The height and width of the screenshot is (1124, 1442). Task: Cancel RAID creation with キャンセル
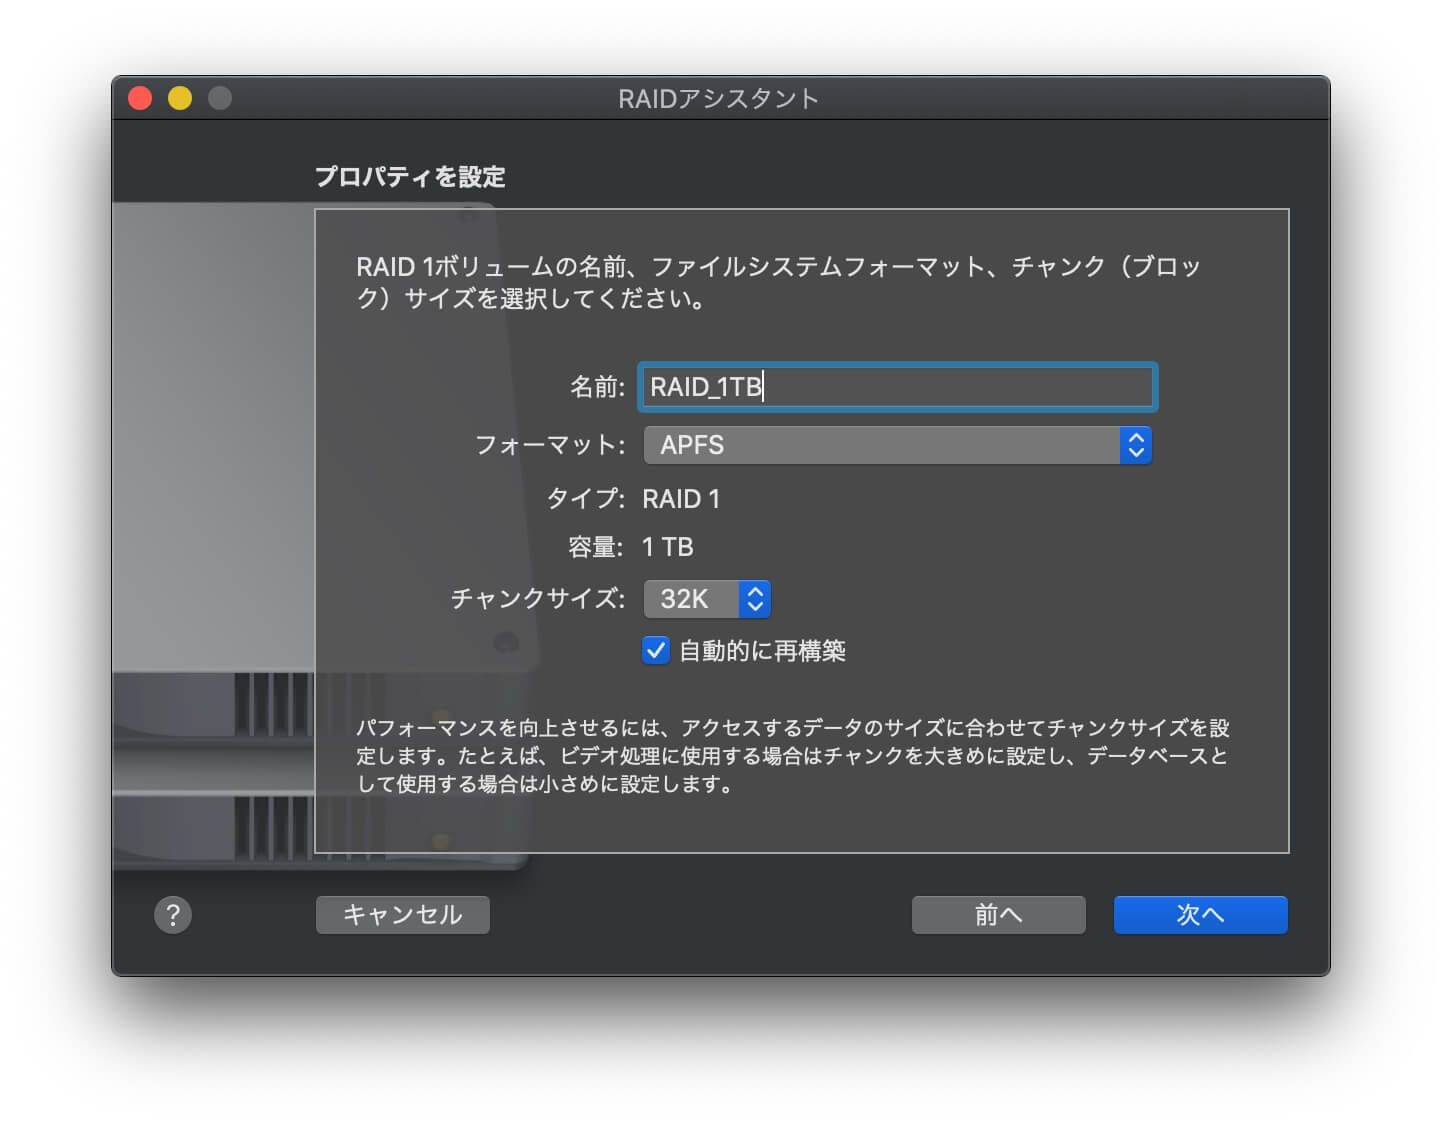click(402, 915)
